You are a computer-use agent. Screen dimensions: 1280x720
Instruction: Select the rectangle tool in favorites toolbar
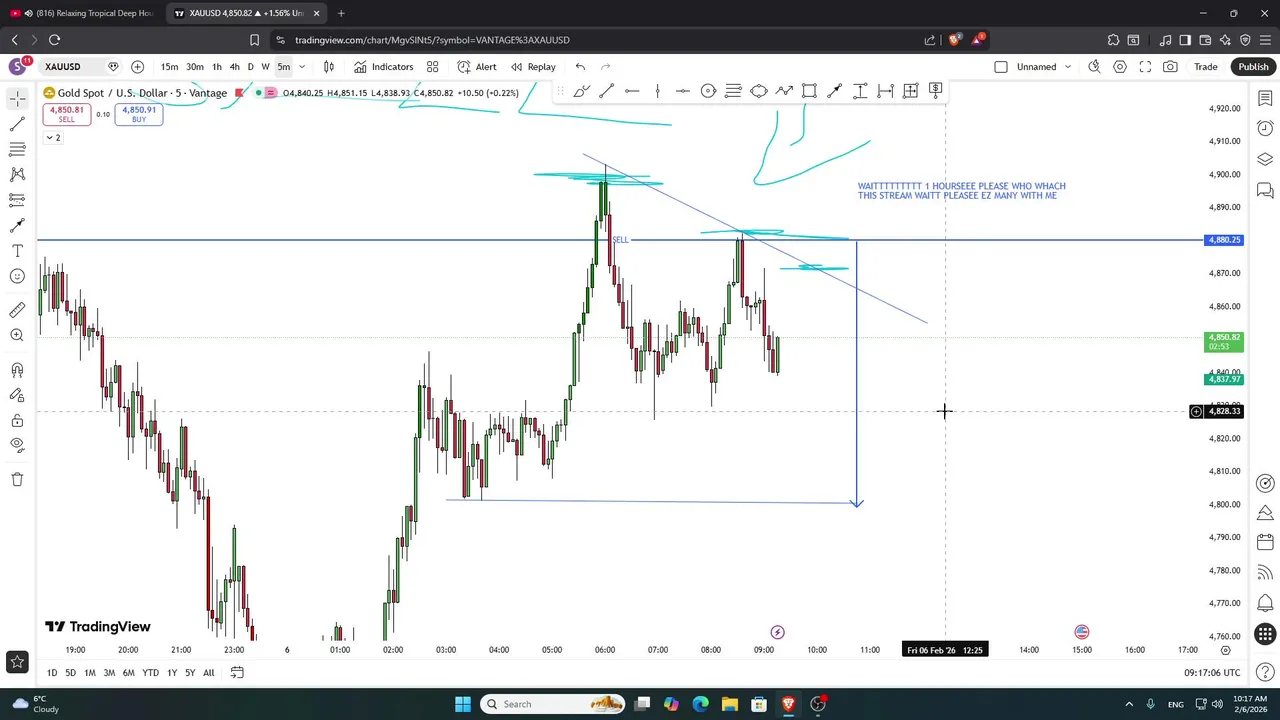pos(809,91)
